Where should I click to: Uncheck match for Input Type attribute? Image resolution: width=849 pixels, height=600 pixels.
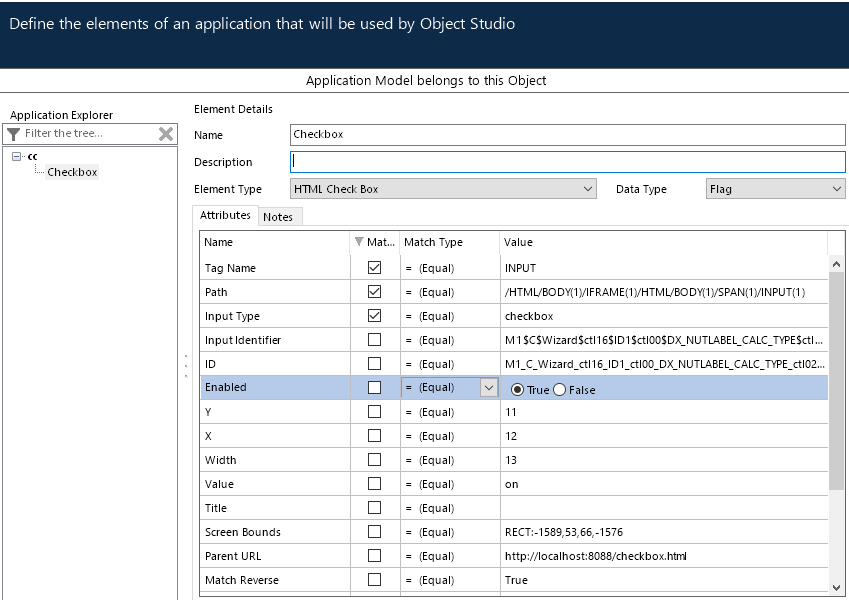(x=374, y=316)
